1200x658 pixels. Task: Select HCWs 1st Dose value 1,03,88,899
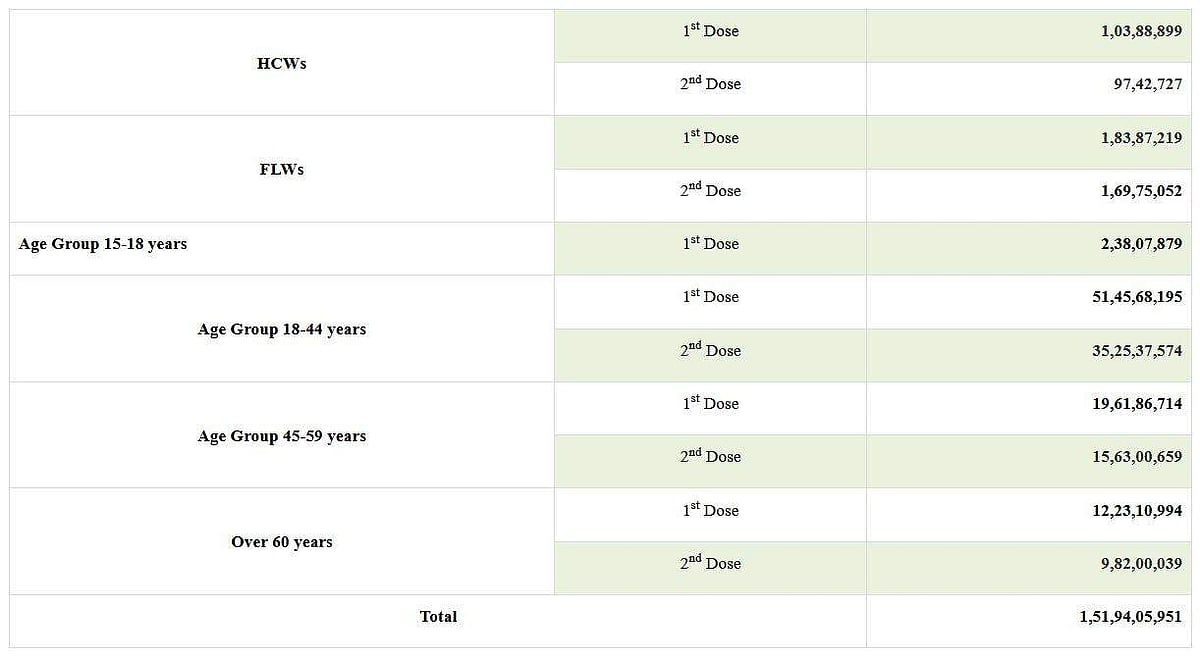pos(1141,31)
